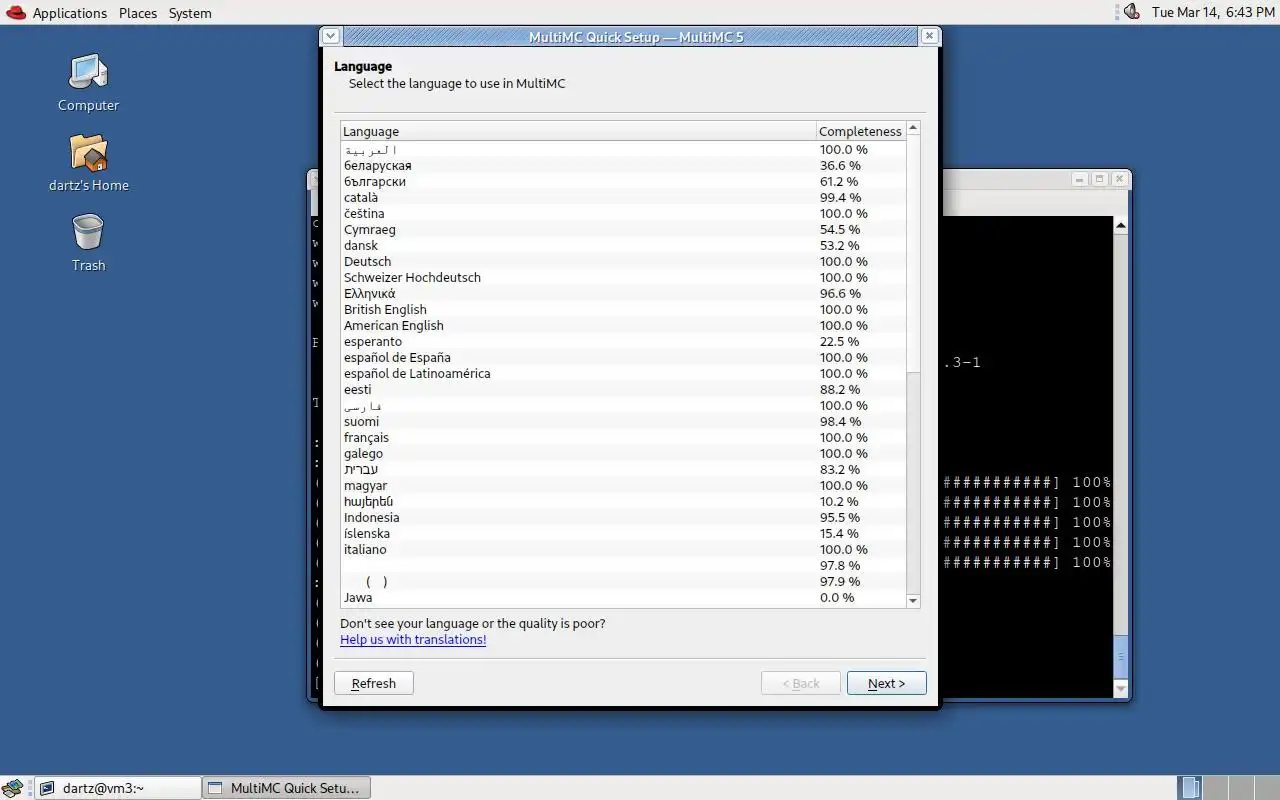Select the Hebrew עברית language row
Screen dimensions: 1280x800
coord(623,469)
